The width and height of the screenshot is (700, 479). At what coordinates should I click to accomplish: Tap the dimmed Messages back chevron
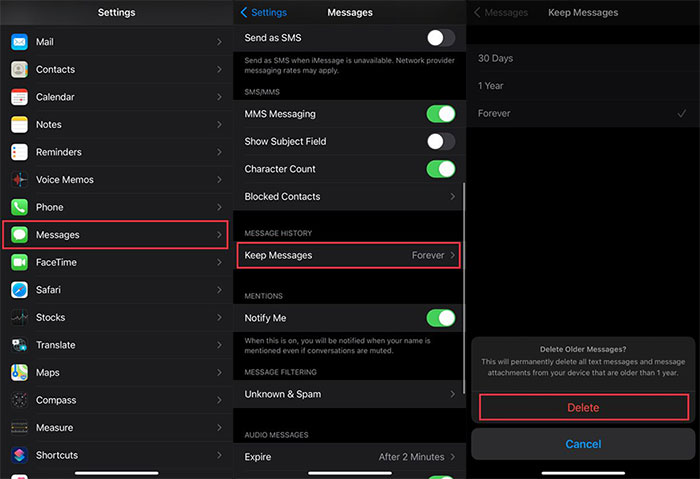click(477, 12)
